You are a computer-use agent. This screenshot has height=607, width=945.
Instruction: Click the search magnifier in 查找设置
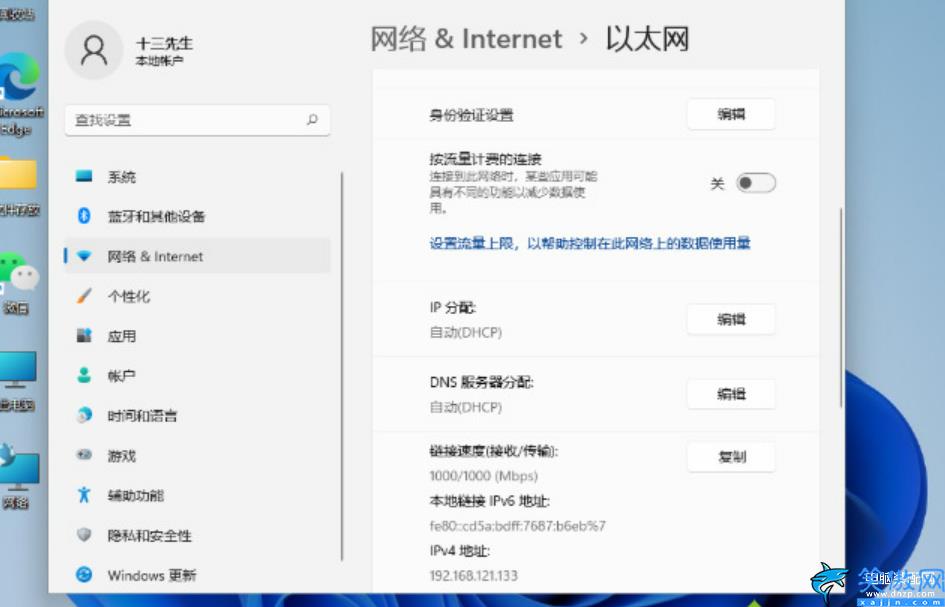tap(312, 119)
